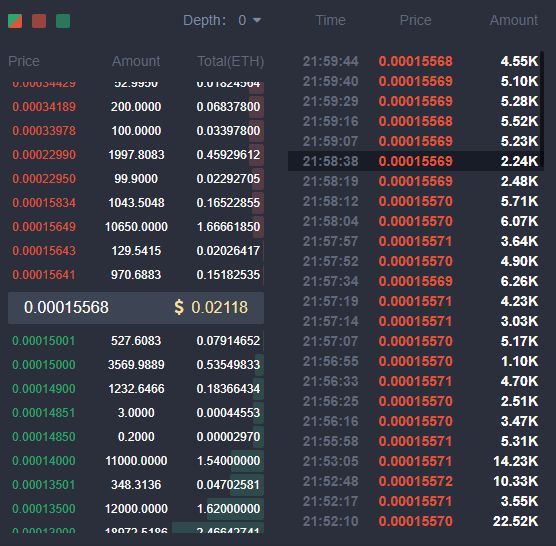Select sell order at price 0.00015834
This screenshot has width=556, height=546.
[136, 203]
